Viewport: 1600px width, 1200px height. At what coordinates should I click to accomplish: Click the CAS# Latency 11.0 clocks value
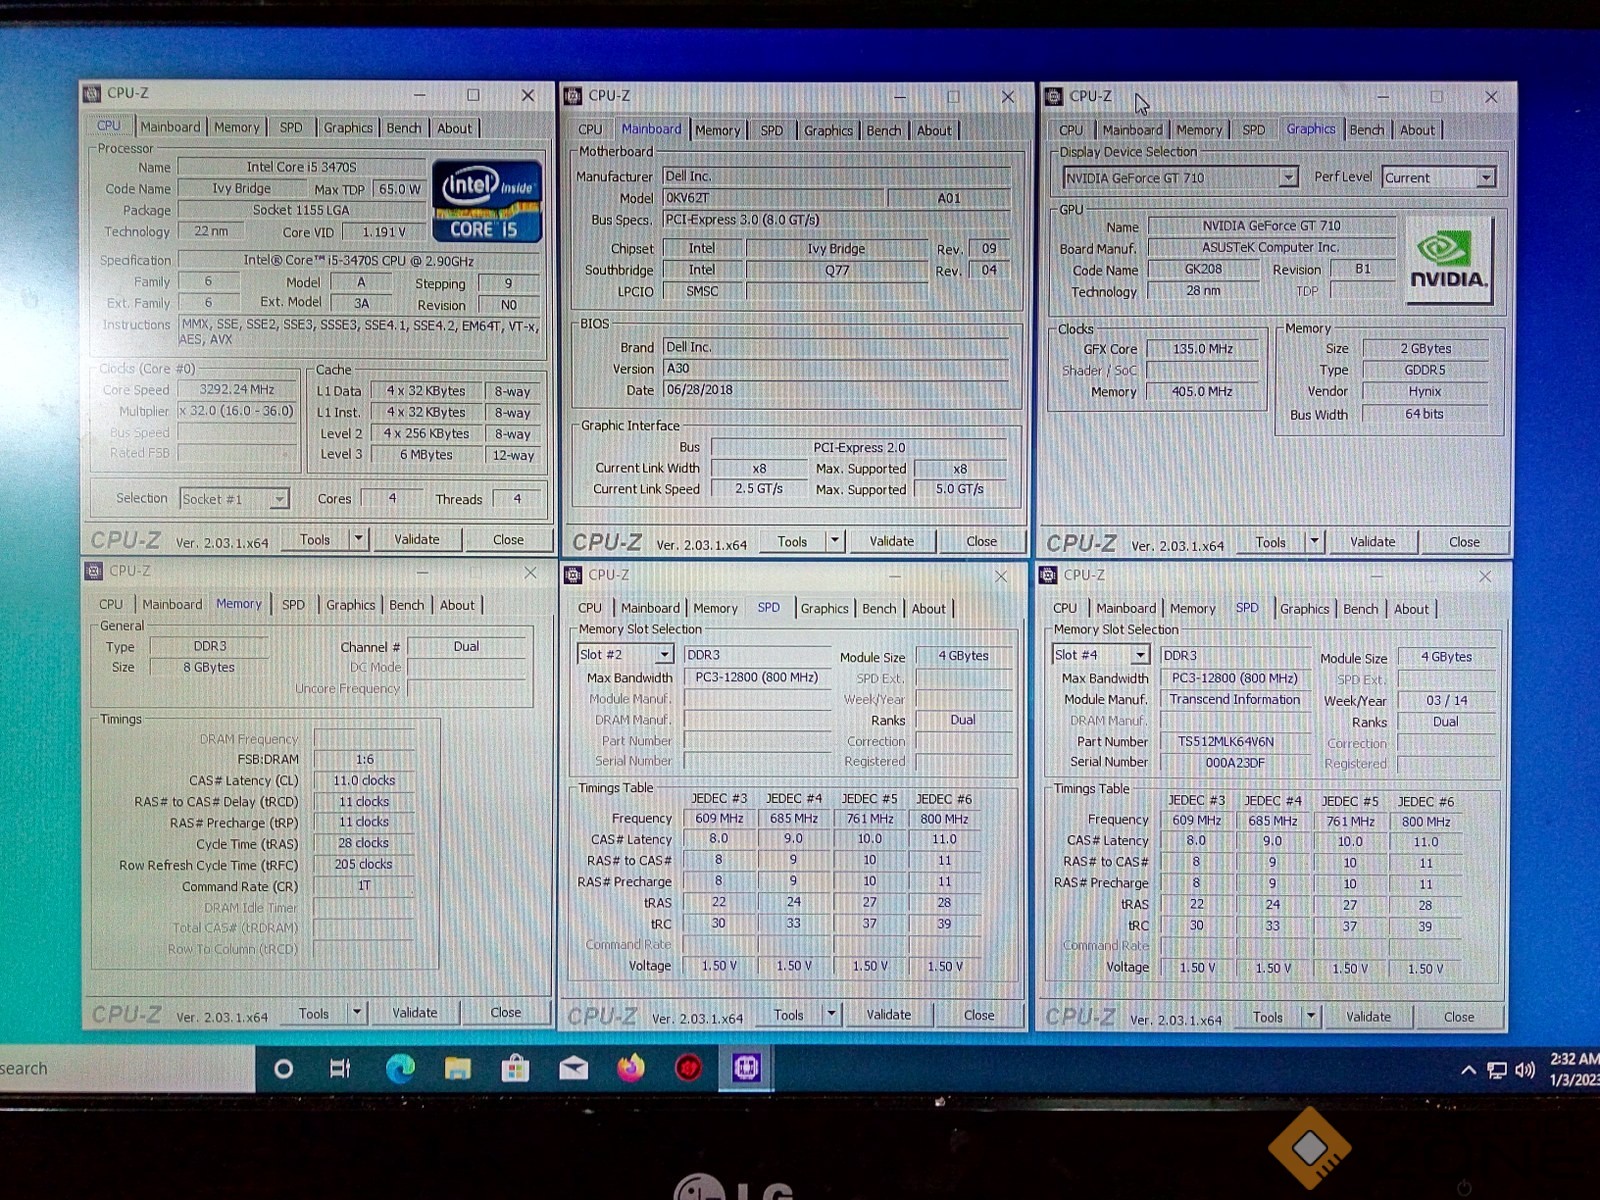click(x=364, y=781)
